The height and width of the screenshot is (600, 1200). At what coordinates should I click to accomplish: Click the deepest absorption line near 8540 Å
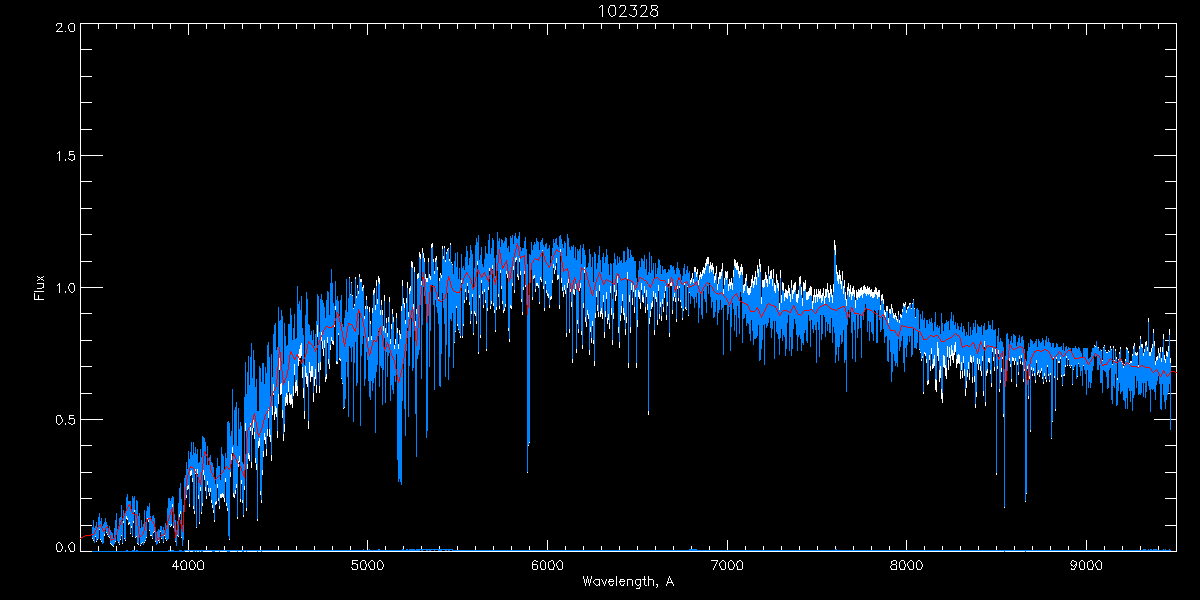tap(1004, 503)
